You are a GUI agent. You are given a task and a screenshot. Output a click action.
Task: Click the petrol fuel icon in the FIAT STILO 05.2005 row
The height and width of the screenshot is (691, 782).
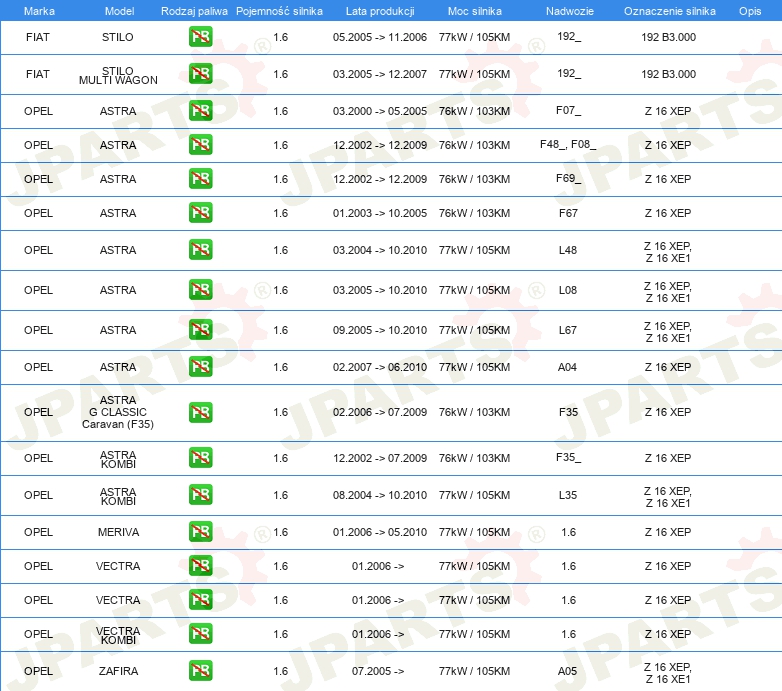coord(200,37)
